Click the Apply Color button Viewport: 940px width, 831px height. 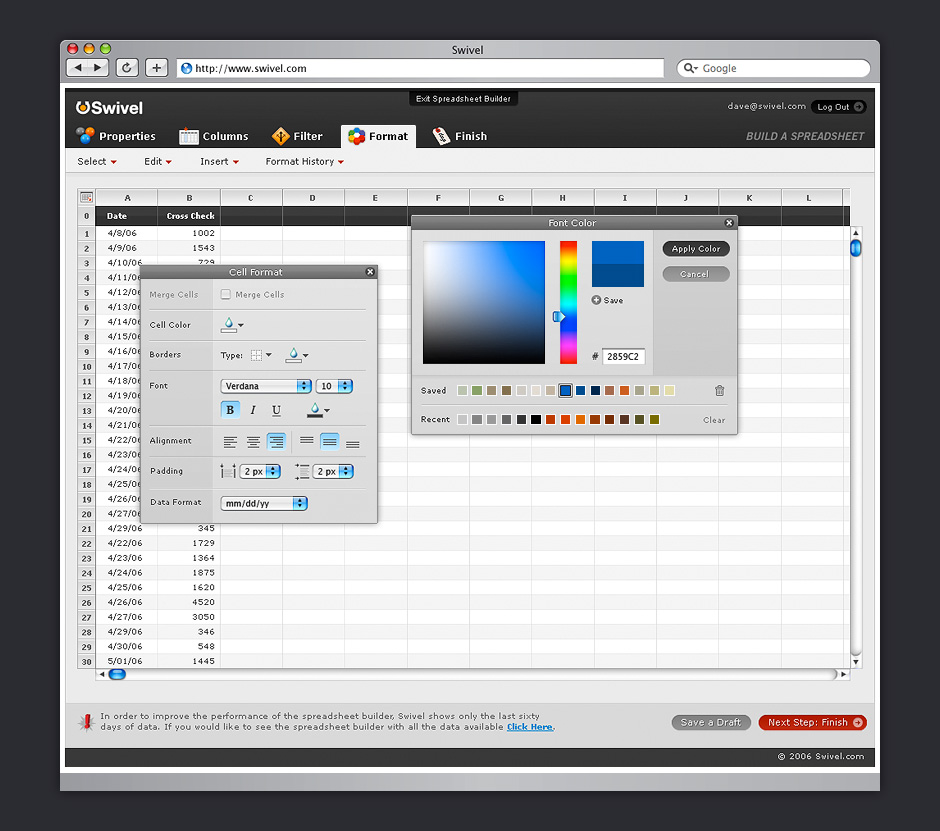pos(696,249)
